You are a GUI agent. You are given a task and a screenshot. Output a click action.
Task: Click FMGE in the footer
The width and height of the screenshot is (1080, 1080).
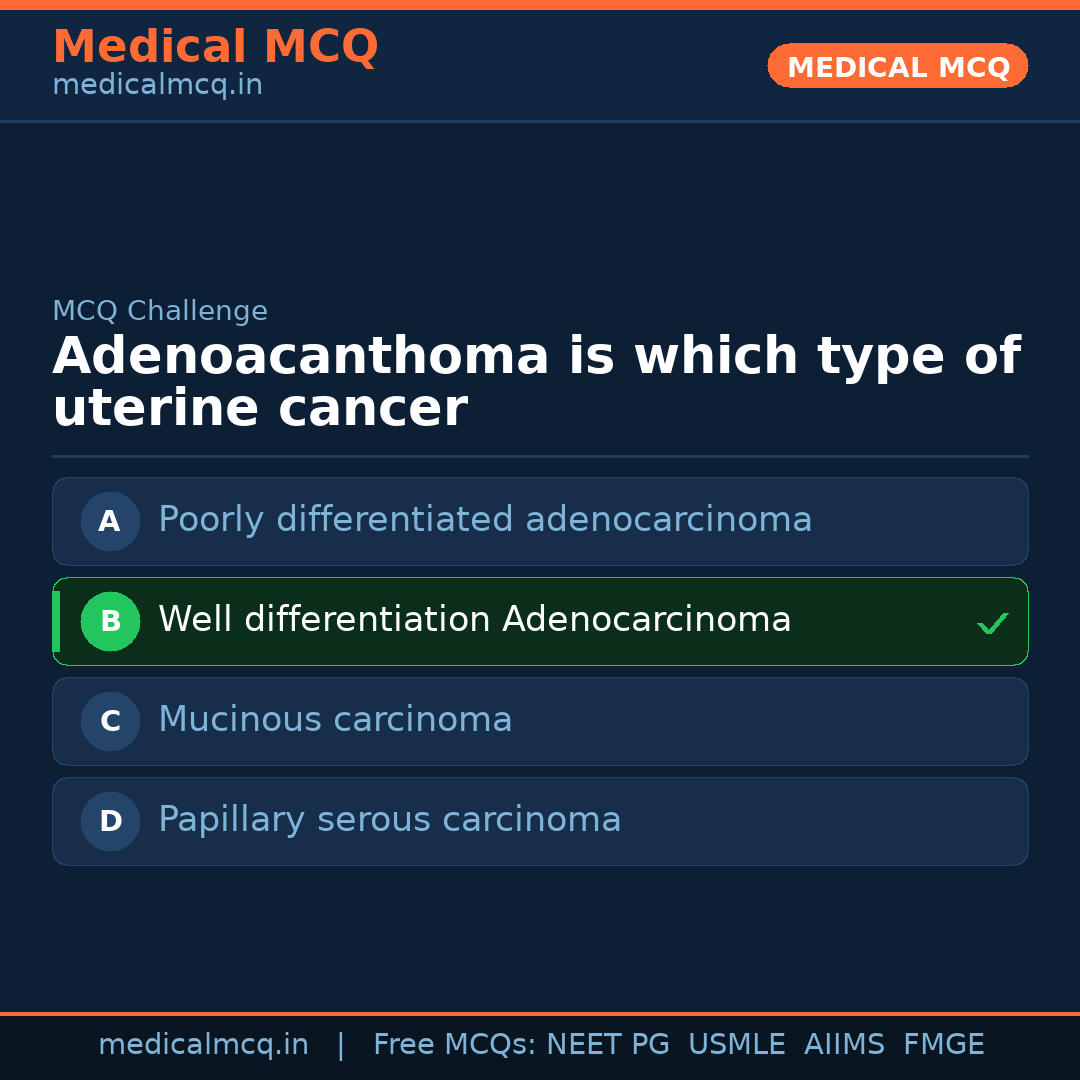tap(944, 1045)
